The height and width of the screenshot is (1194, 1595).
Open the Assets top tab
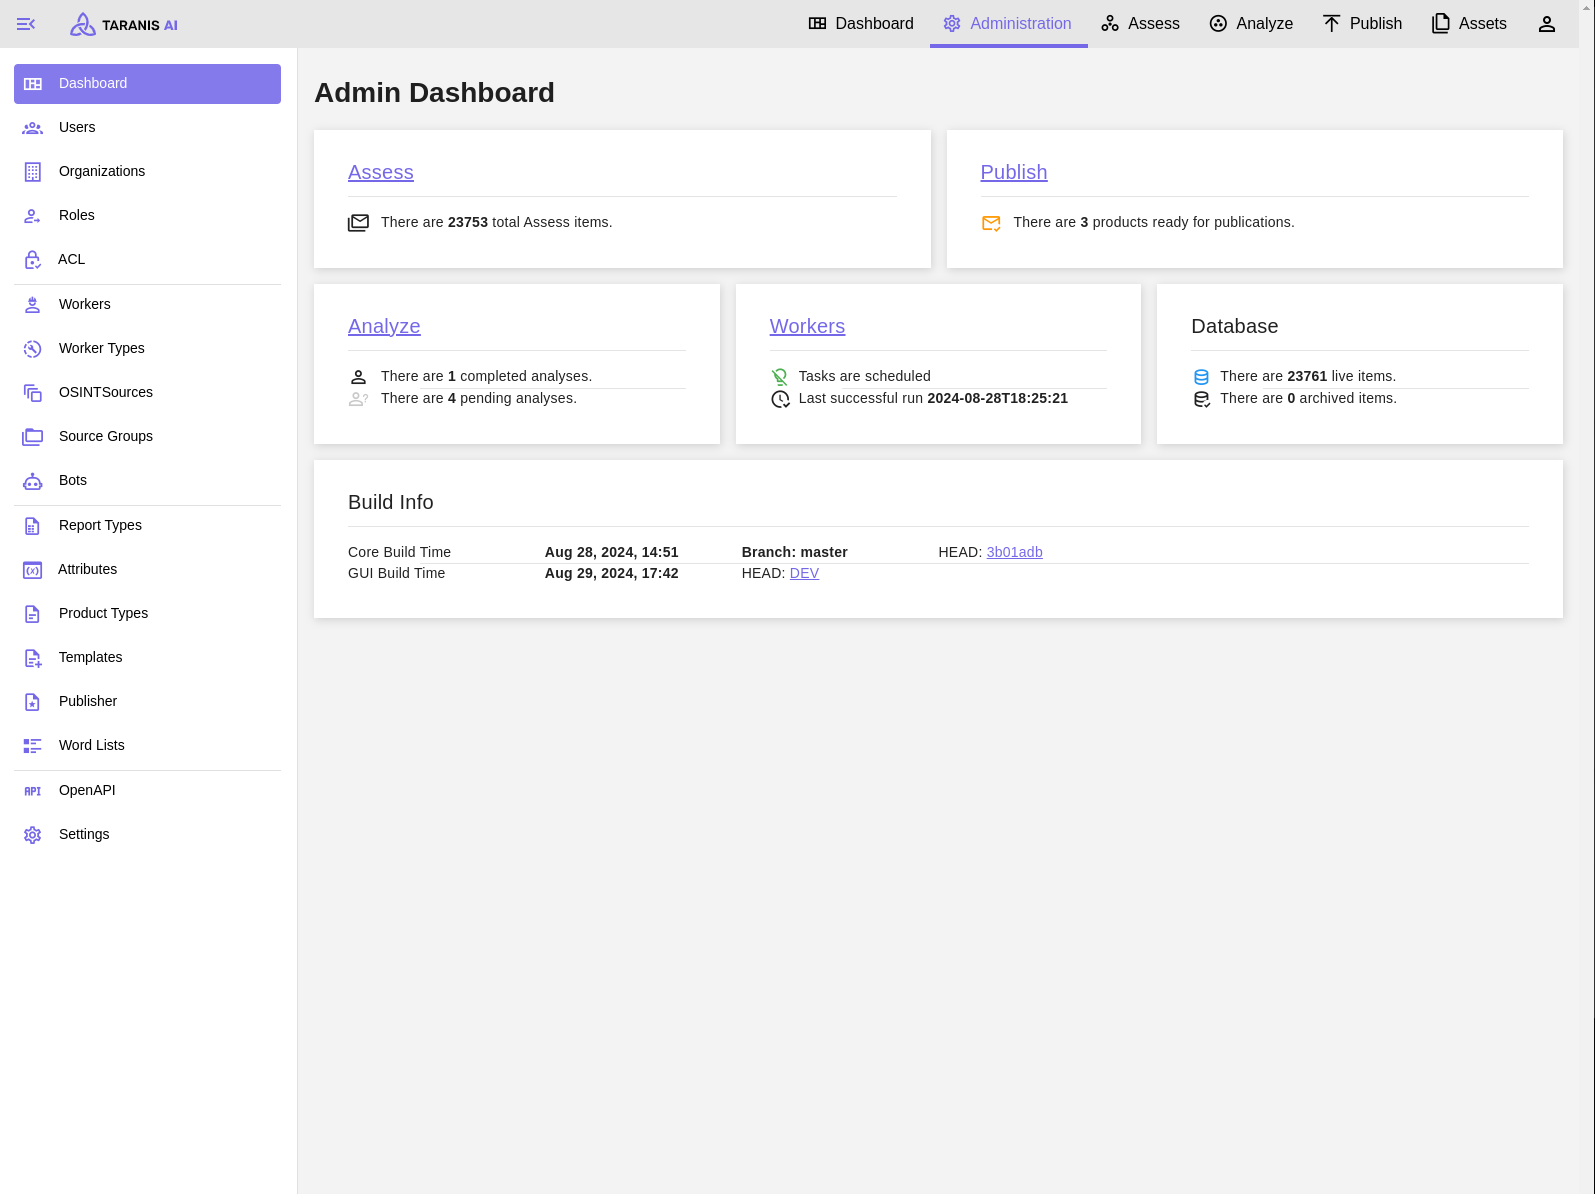pos(1469,24)
